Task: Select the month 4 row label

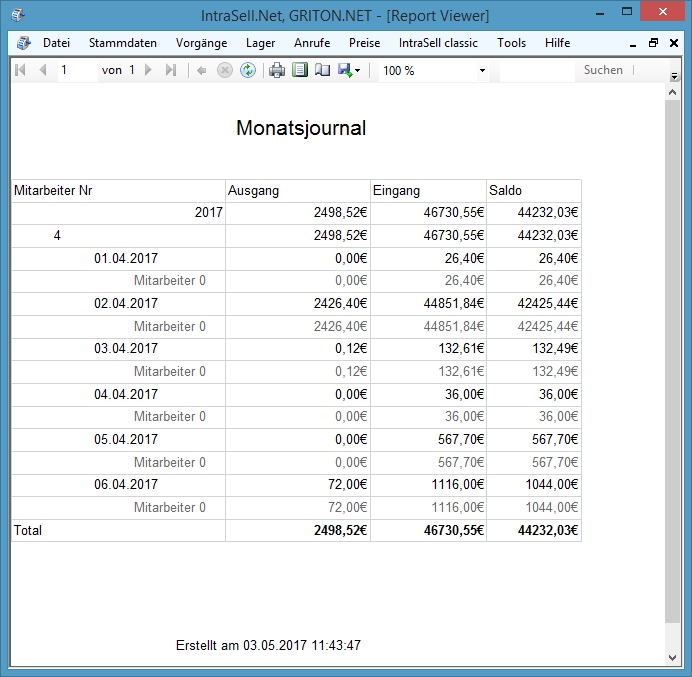Action: (57, 236)
